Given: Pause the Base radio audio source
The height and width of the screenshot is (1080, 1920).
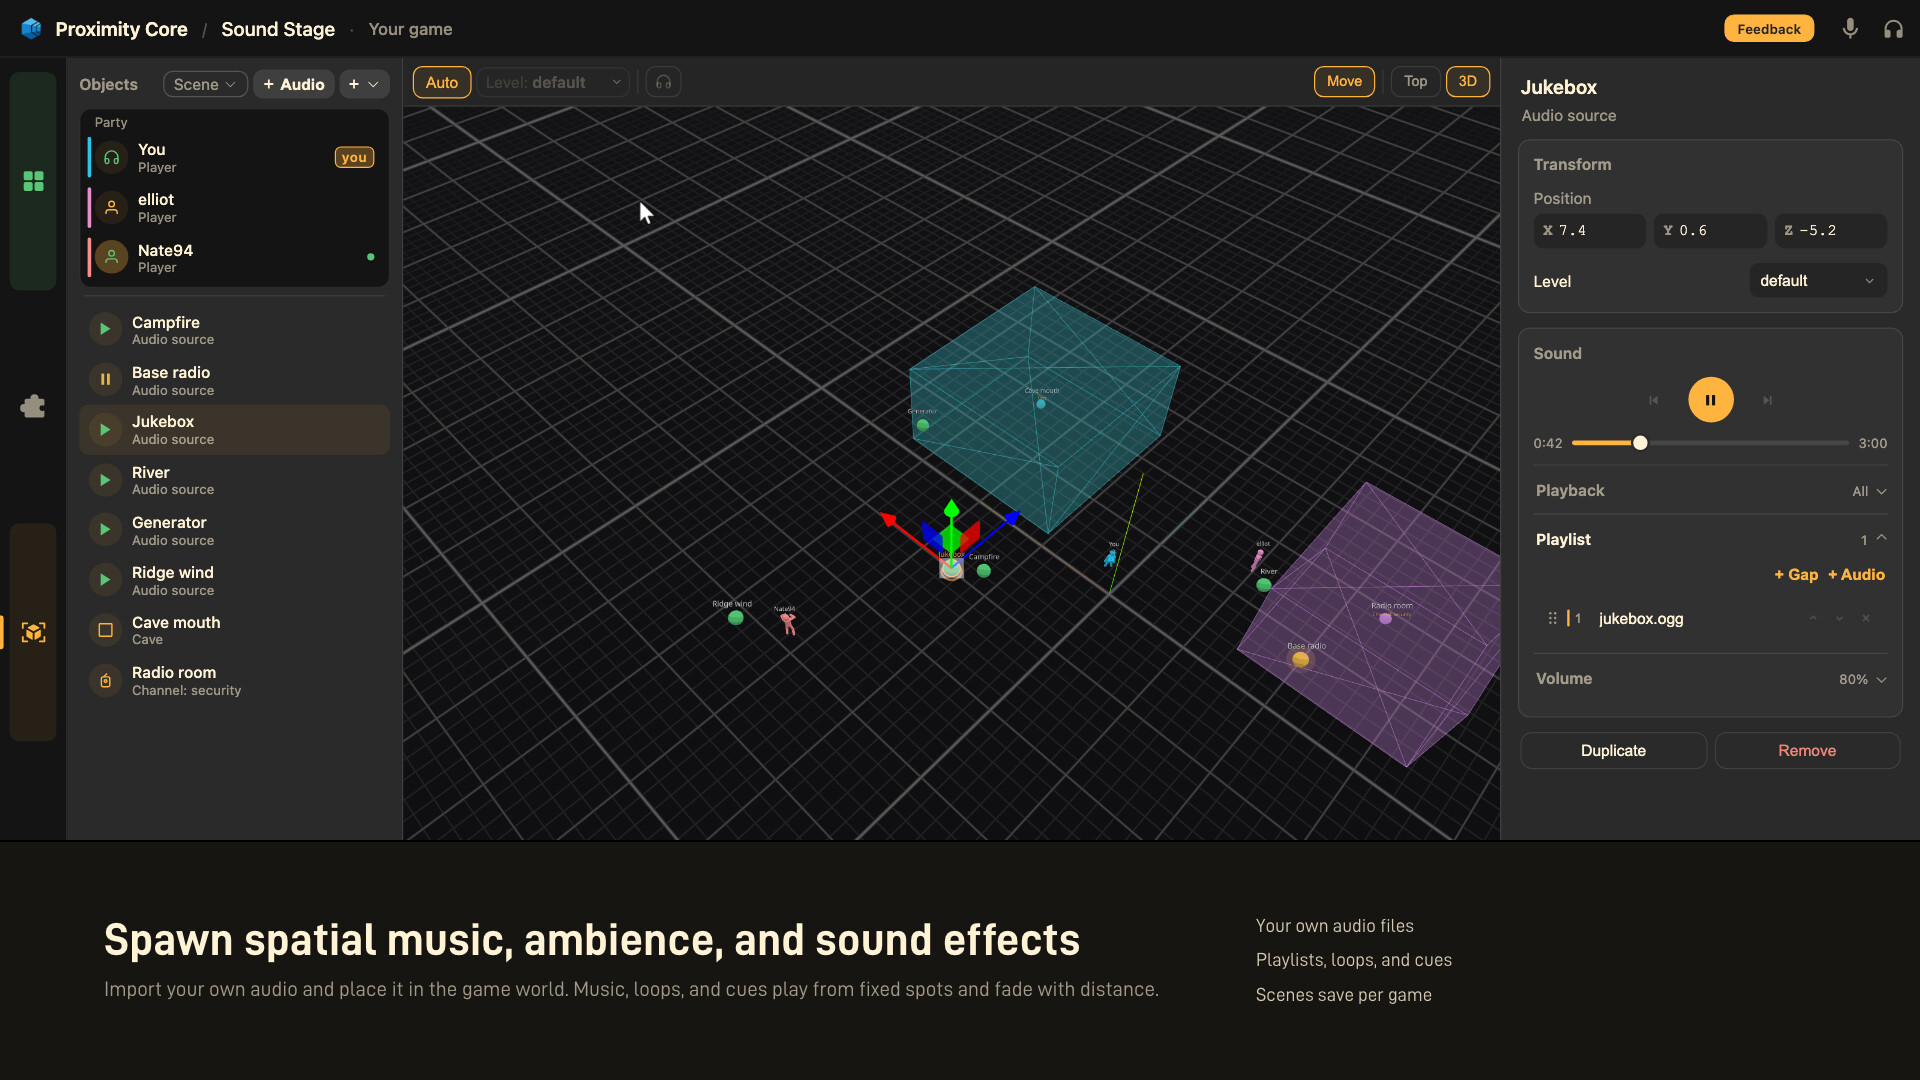Looking at the screenshot, I should [x=105, y=379].
